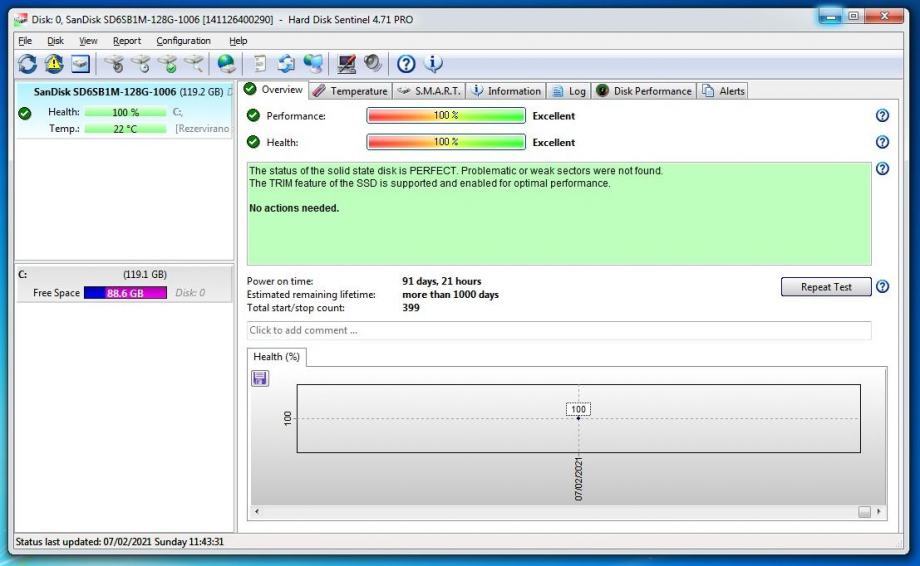Click the monitor with red pen toolbar icon

coord(346,63)
